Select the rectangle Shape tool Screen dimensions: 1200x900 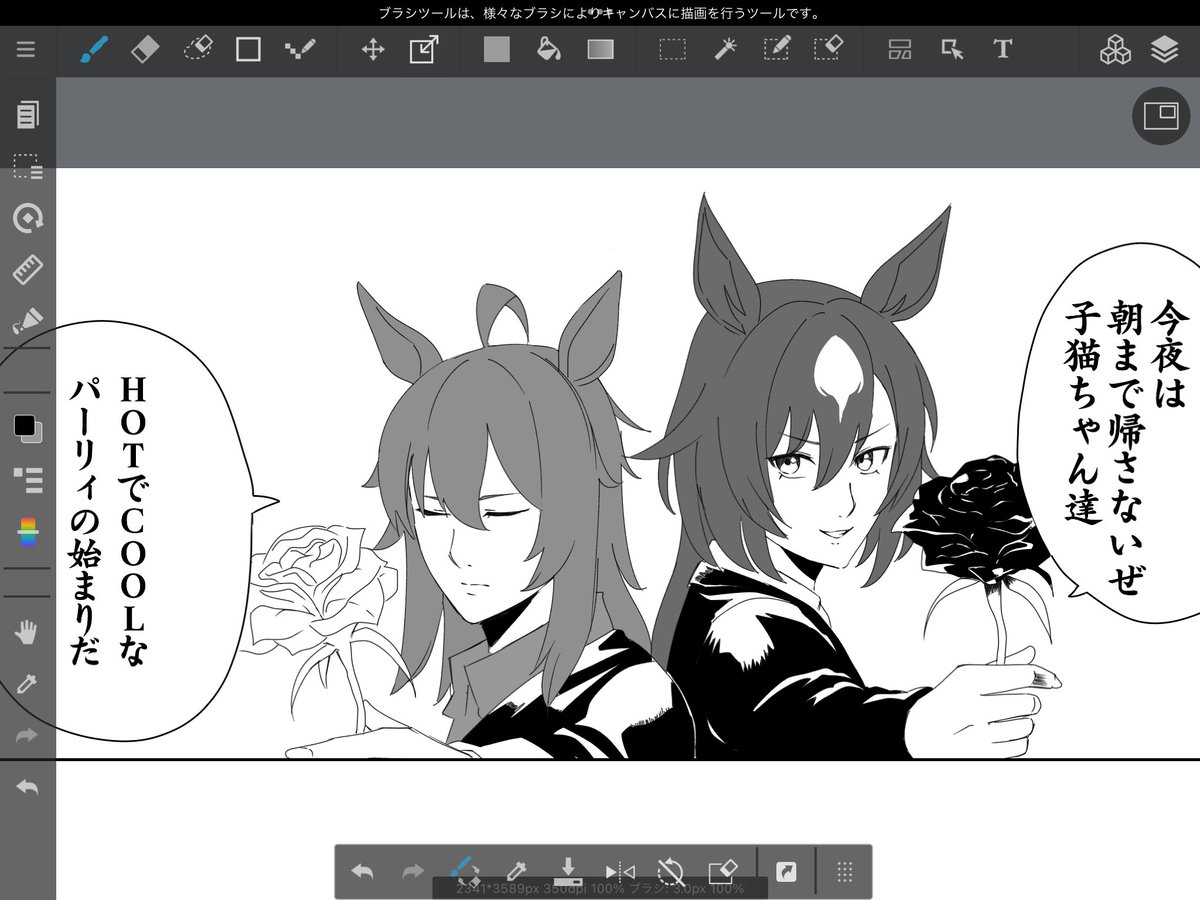[x=248, y=49]
